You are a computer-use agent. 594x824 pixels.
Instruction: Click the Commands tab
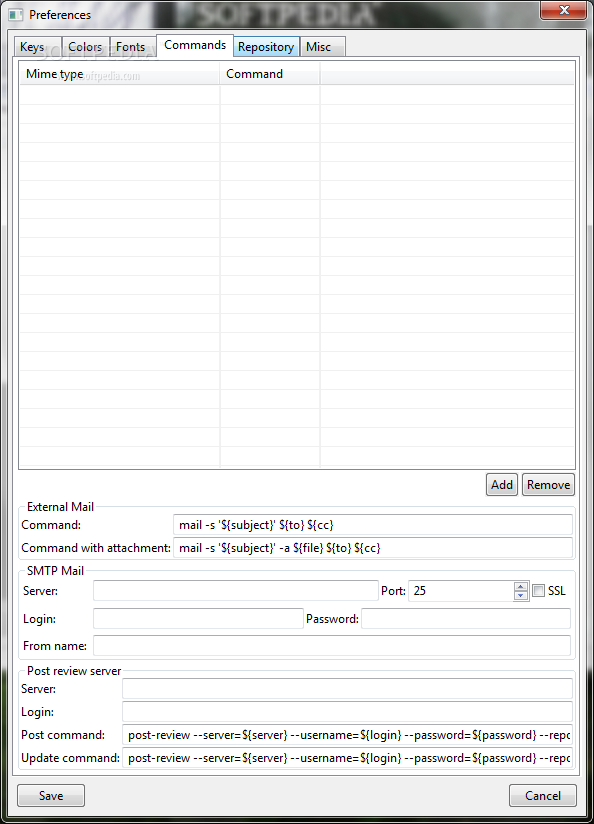click(195, 45)
